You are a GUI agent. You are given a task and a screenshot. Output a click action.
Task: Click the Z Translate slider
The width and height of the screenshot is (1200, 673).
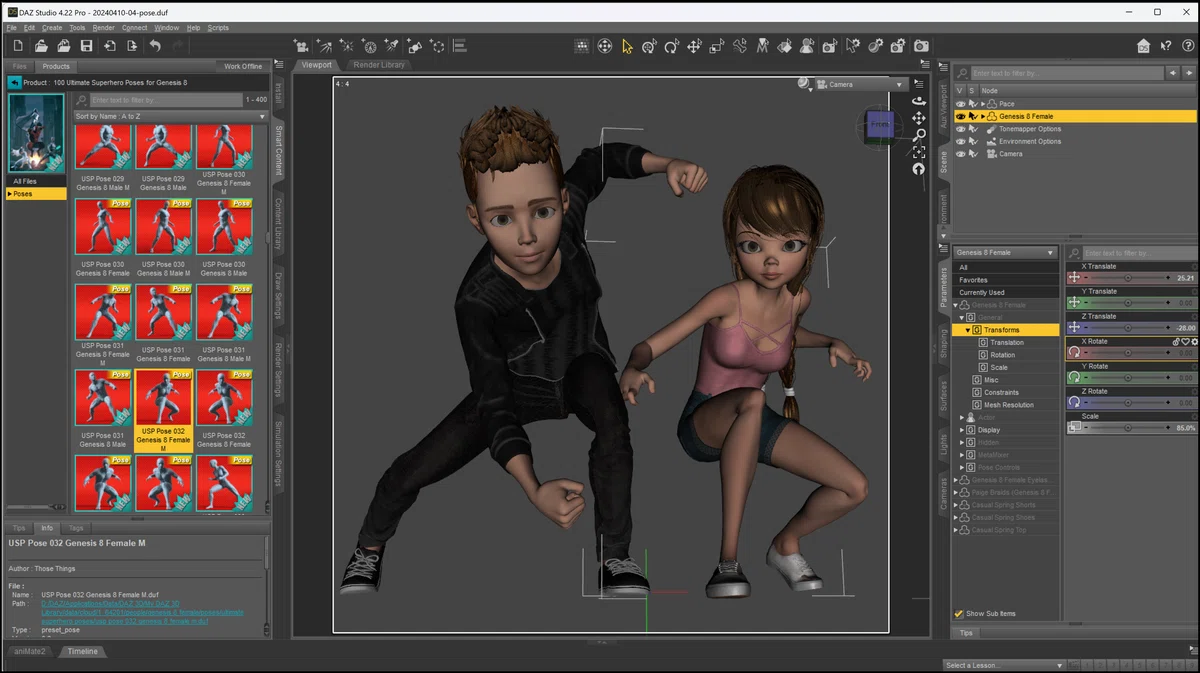coord(1127,327)
